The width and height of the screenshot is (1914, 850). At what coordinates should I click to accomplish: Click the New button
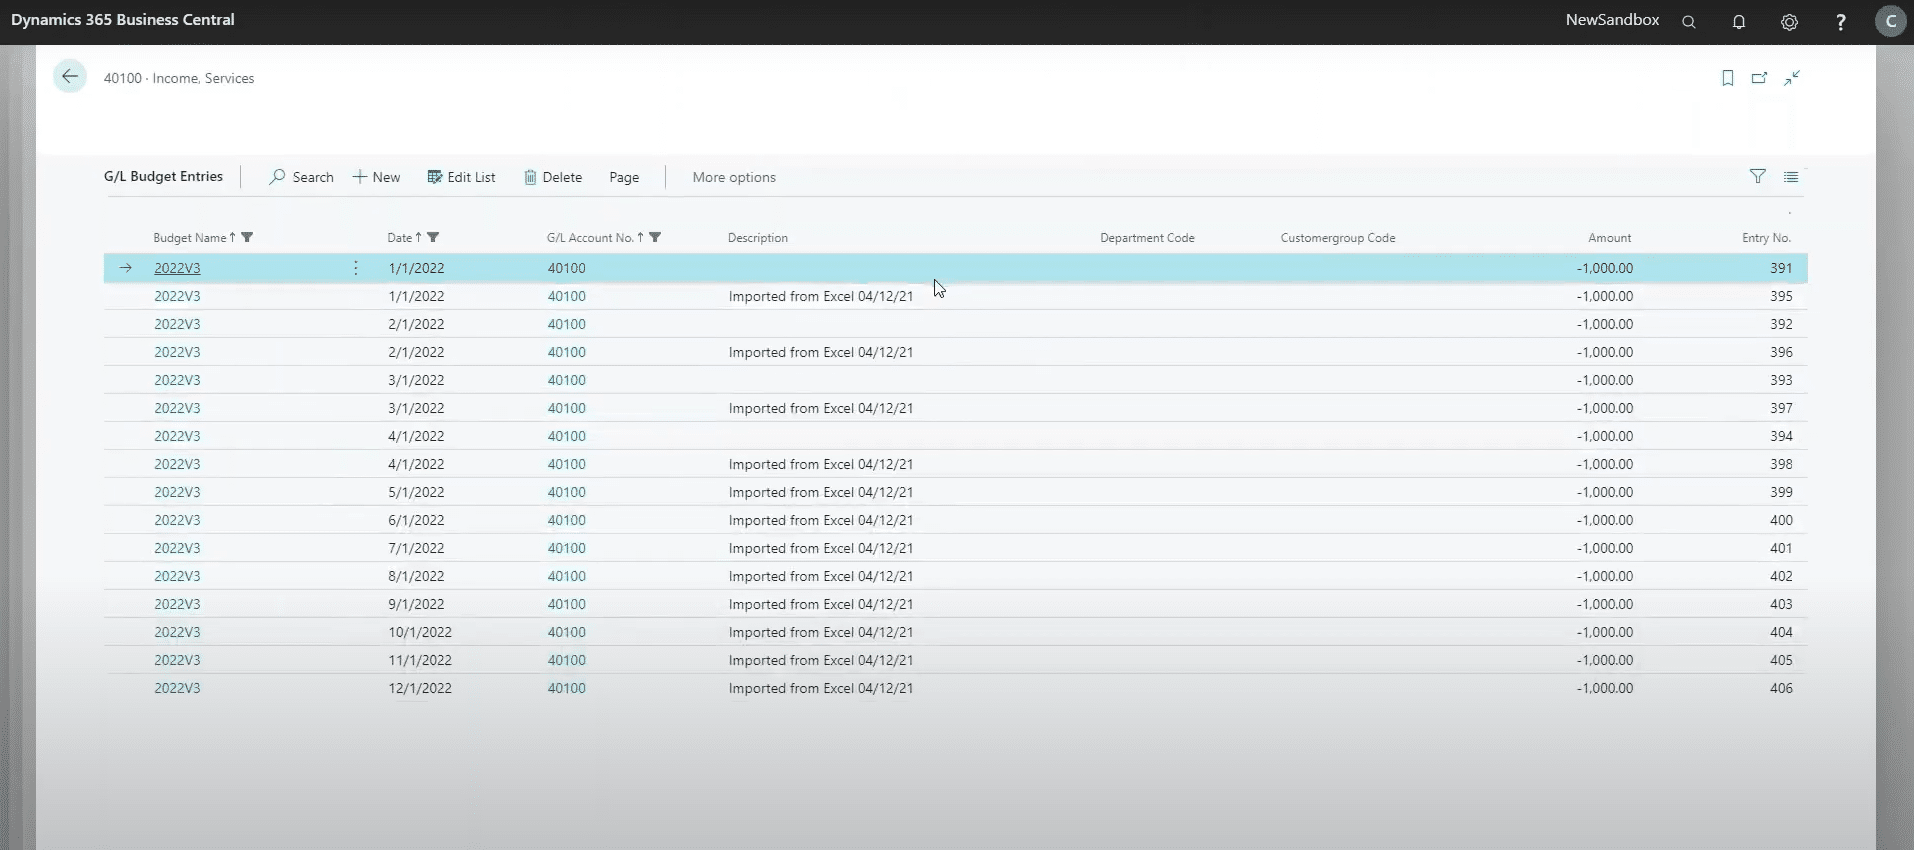[x=377, y=178]
